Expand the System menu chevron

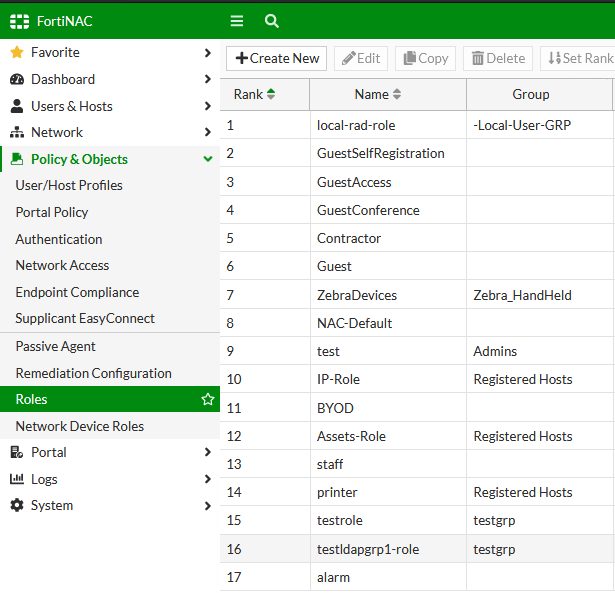tap(208, 506)
